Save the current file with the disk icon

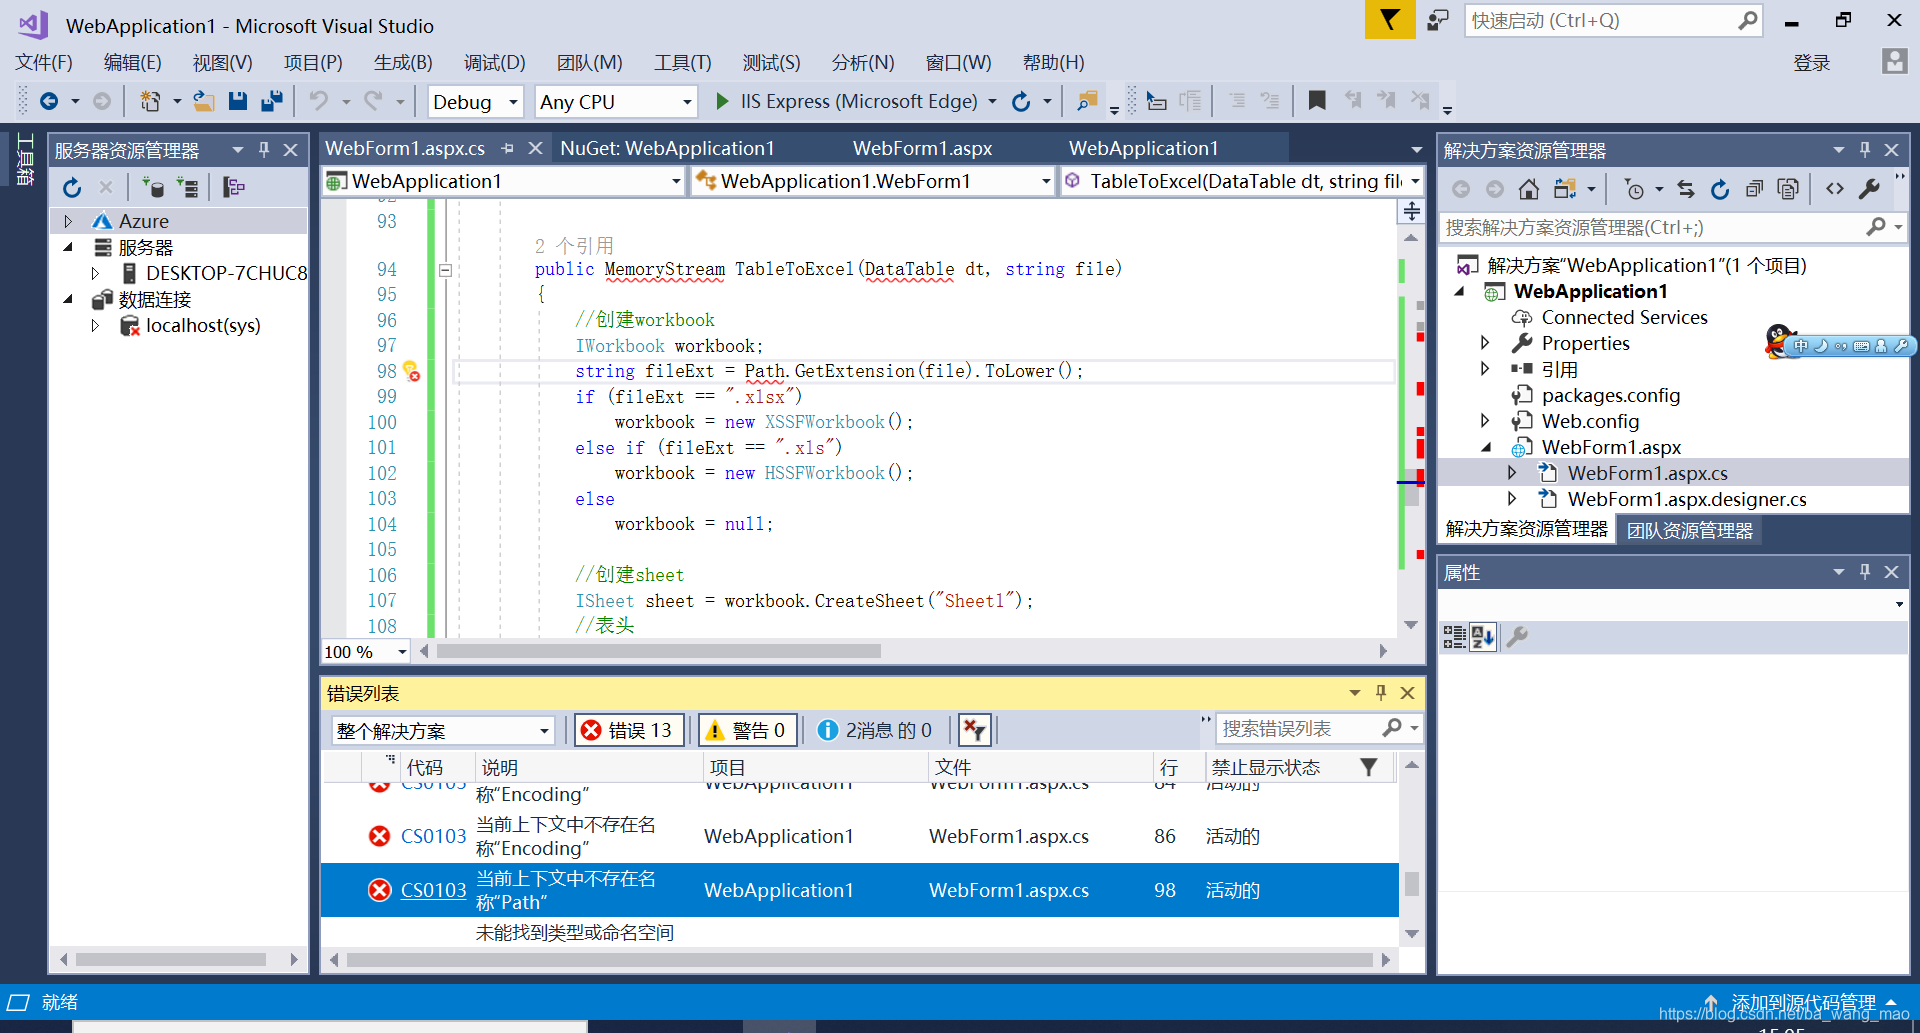point(237,101)
